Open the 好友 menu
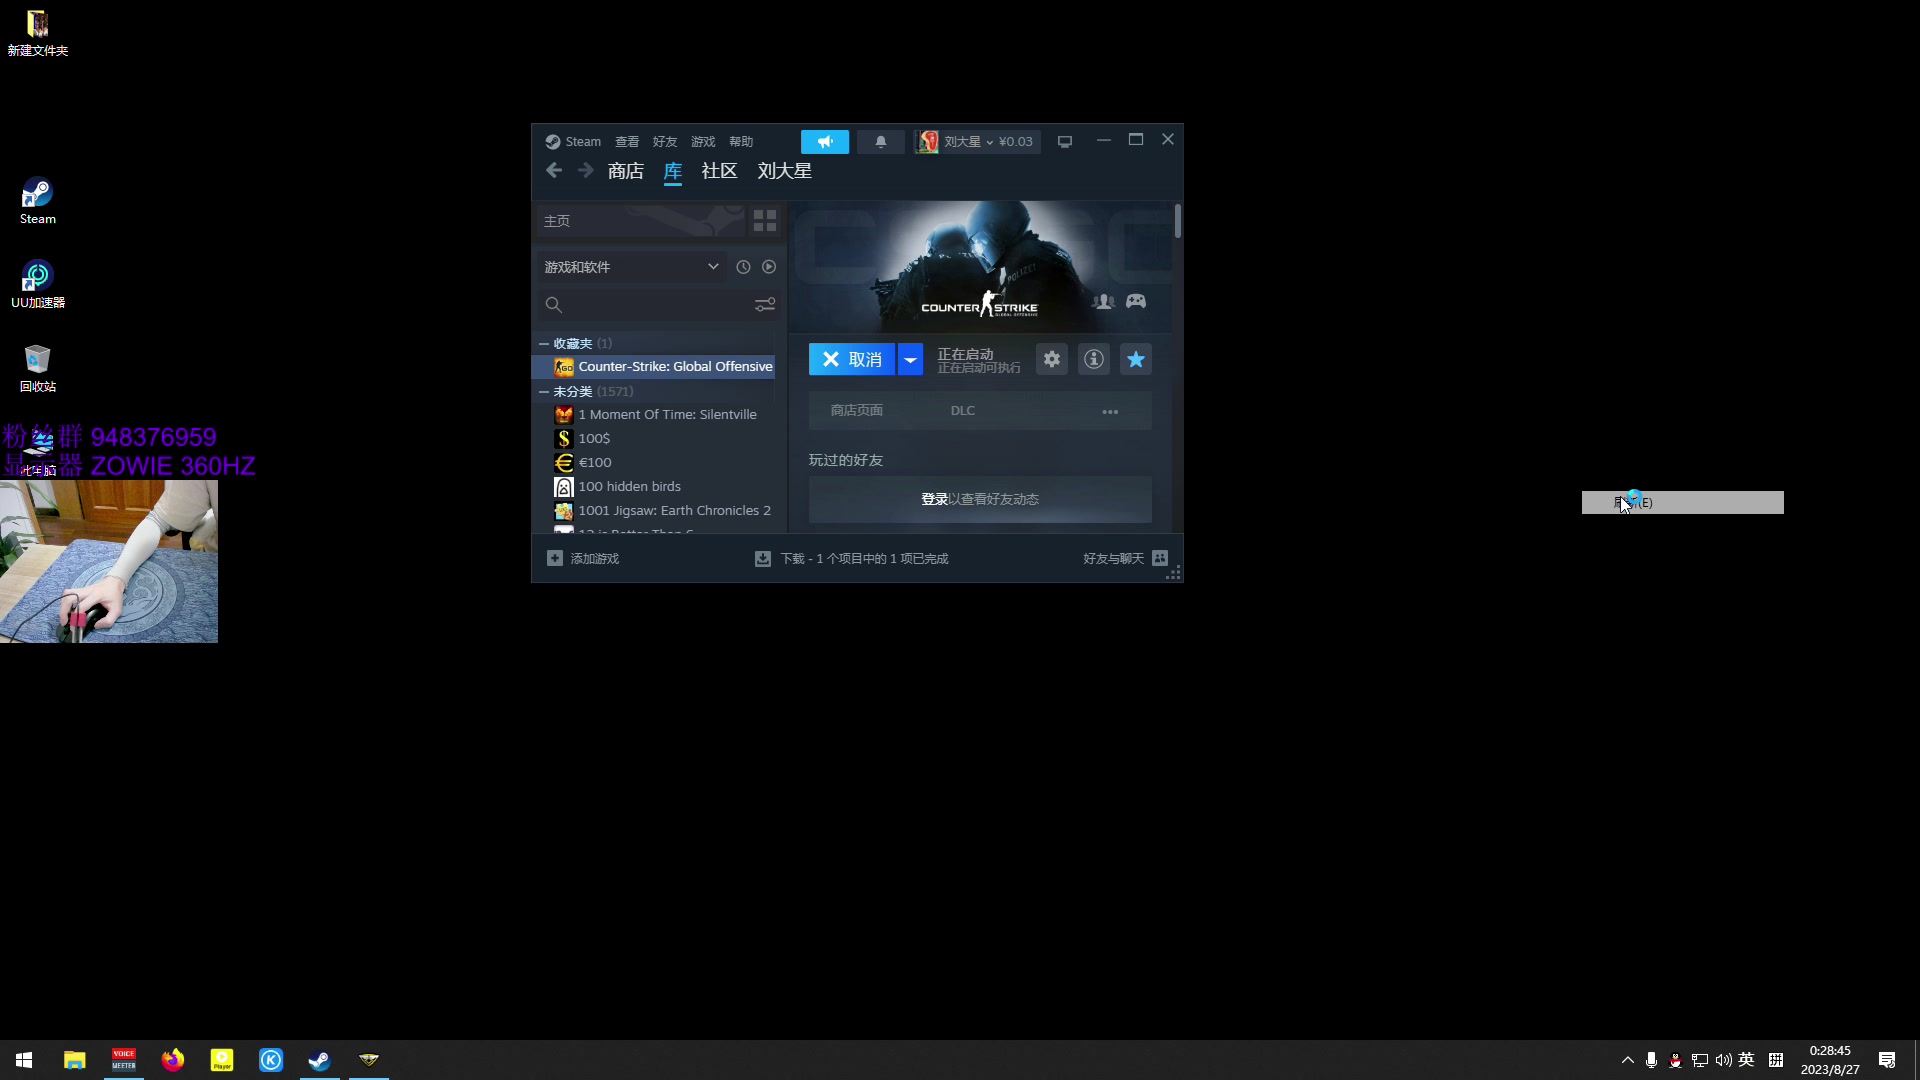 coord(665,142)
